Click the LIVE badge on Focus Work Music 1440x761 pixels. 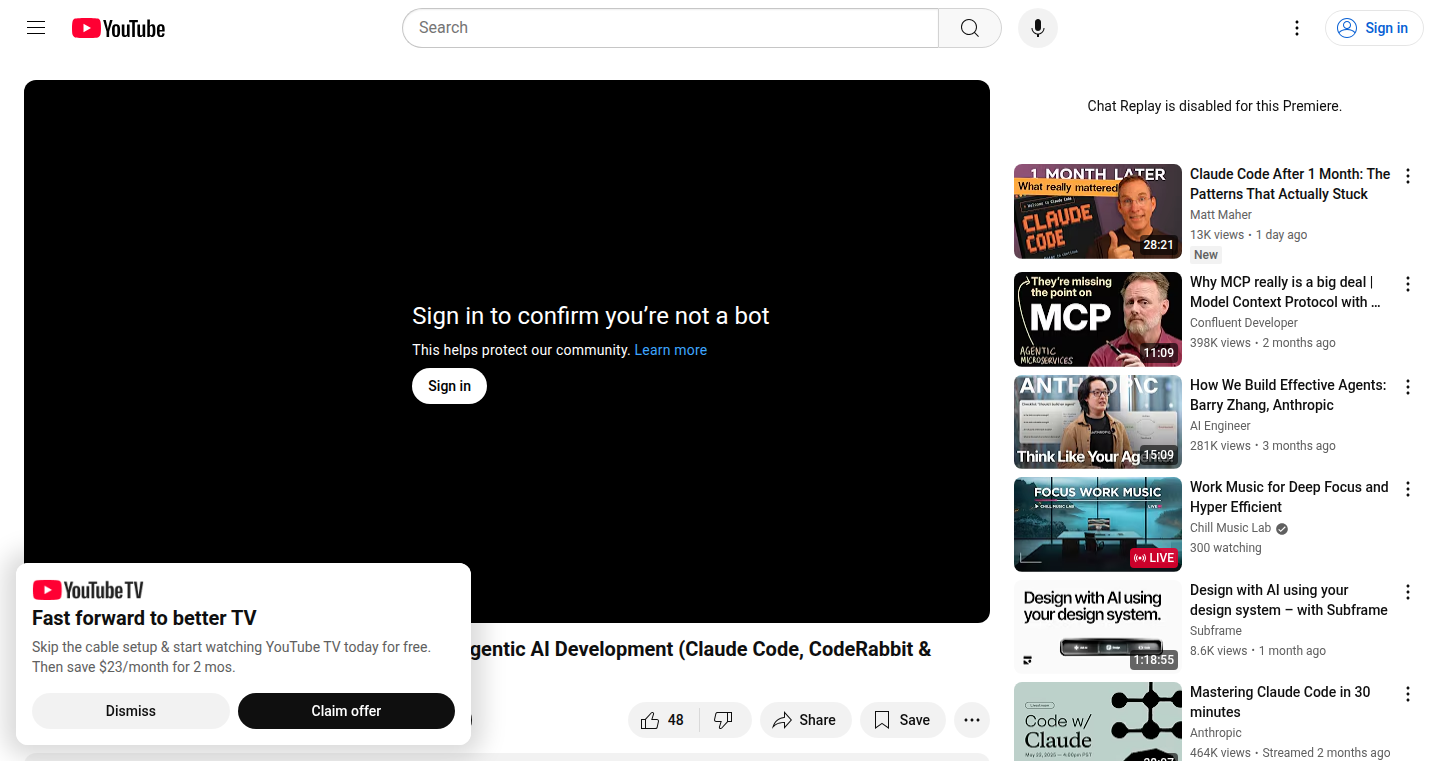1154,558
